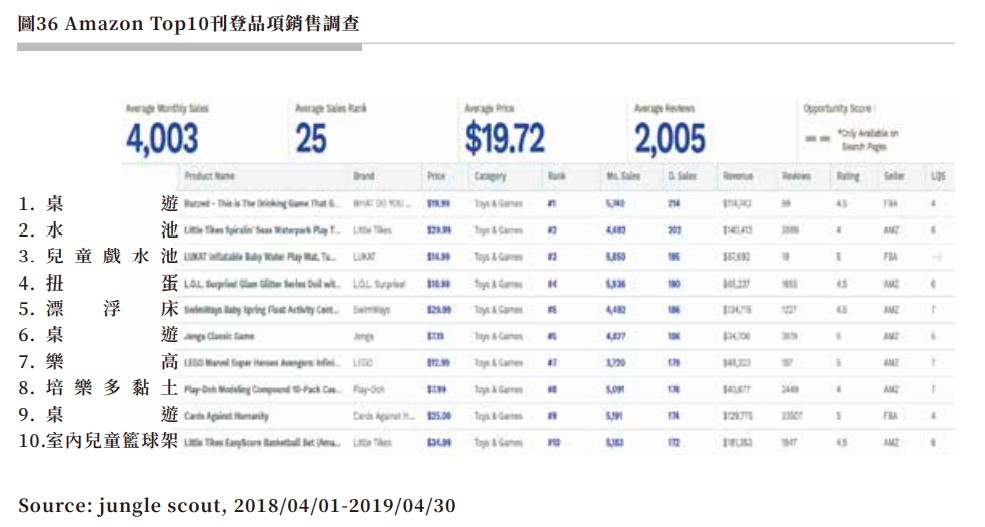This screenshot has height=527, width=985.
Task: Sort by the Rank column header
Action: pos(557,176)
